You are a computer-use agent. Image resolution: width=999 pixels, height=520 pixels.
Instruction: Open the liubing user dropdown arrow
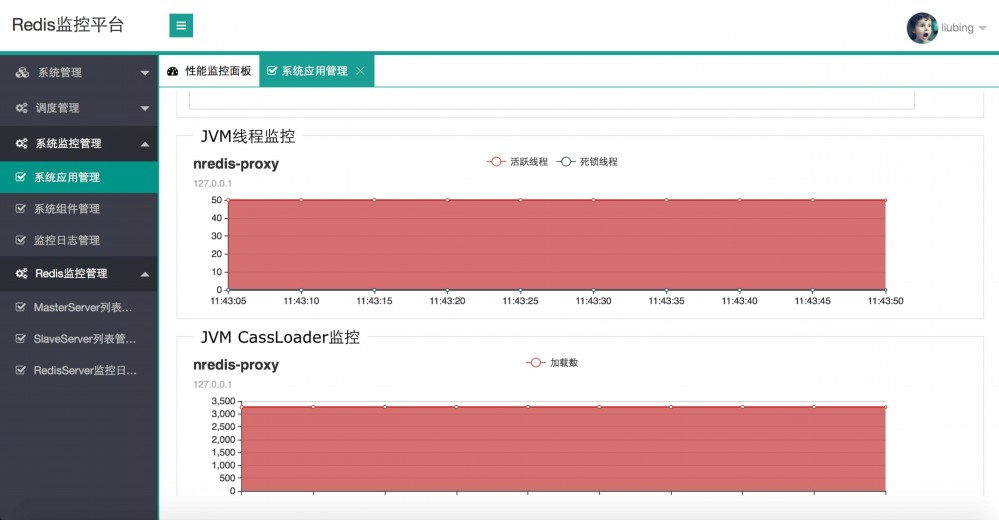(x=982, y=28)
